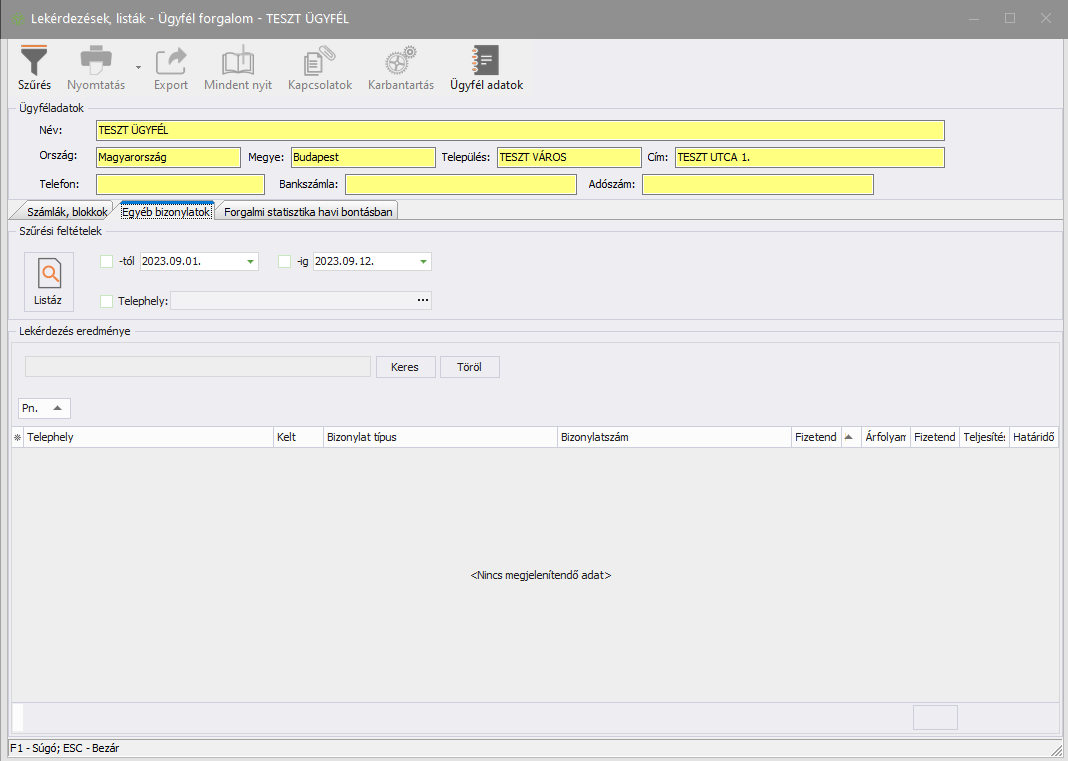Image resolution: width=1068 pixels, height=761 pixels.
Task: Expand the Nyomtatás dropdown arrow
Action: [x=138, y=68]
